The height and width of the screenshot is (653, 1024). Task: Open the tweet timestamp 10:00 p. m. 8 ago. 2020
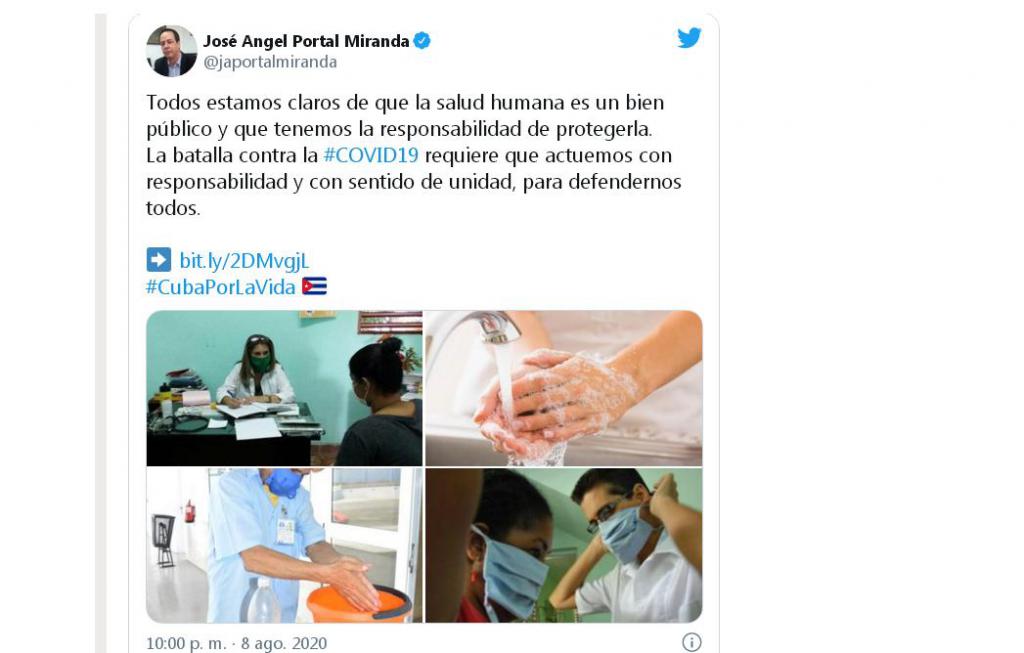tap(236, 643)
